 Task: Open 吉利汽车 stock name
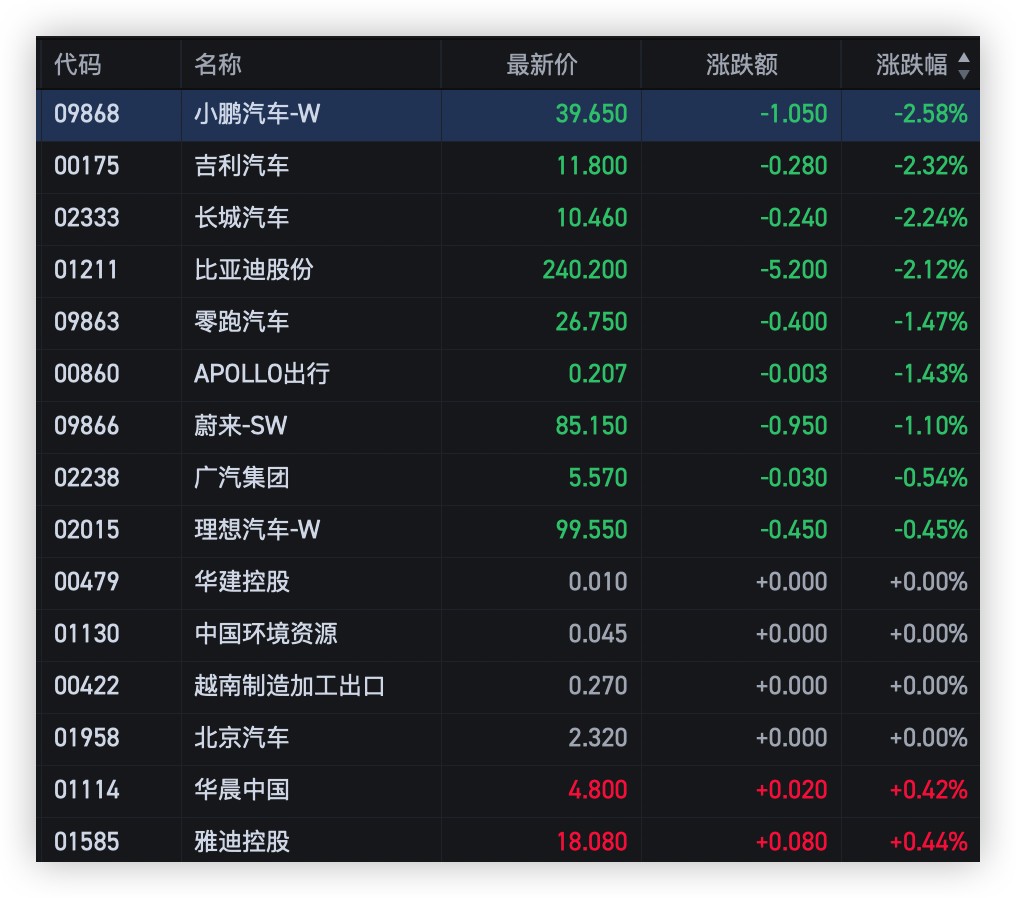(242, 166)
